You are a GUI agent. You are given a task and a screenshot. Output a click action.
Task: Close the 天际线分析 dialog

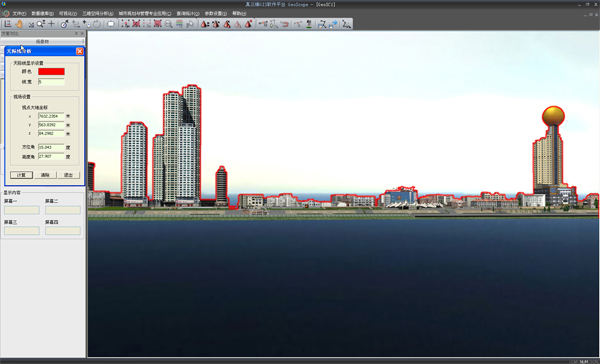80,51
